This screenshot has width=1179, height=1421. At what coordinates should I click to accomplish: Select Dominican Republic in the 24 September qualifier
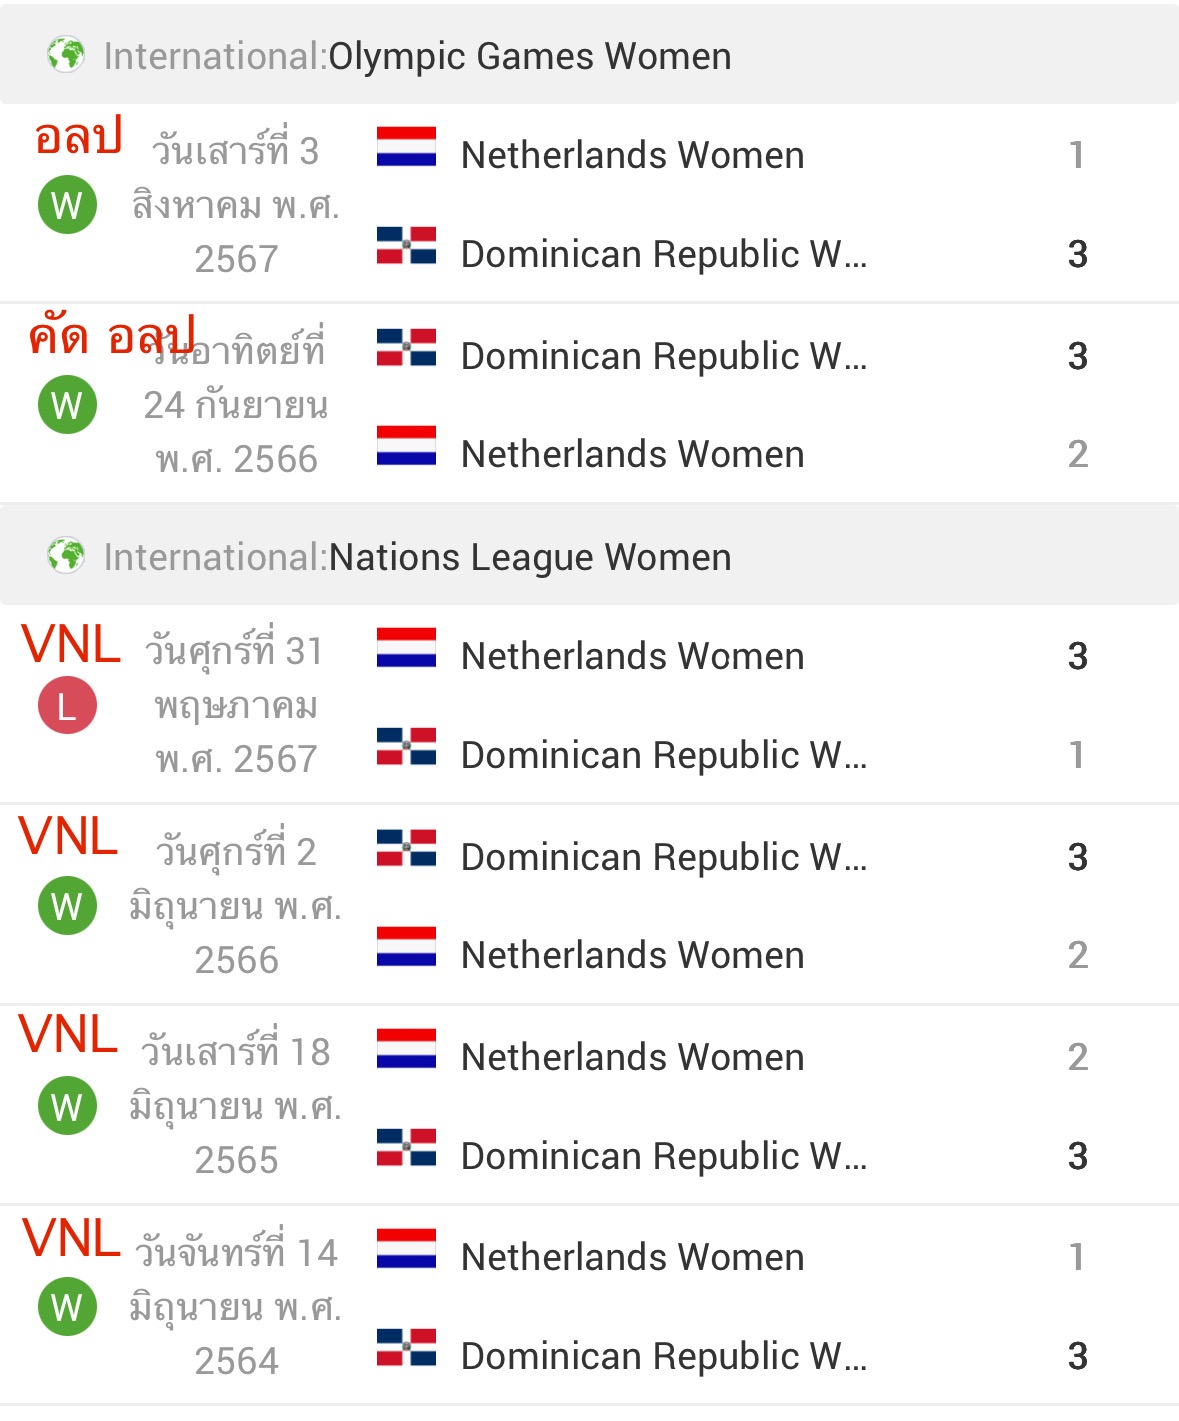(664, 356)
